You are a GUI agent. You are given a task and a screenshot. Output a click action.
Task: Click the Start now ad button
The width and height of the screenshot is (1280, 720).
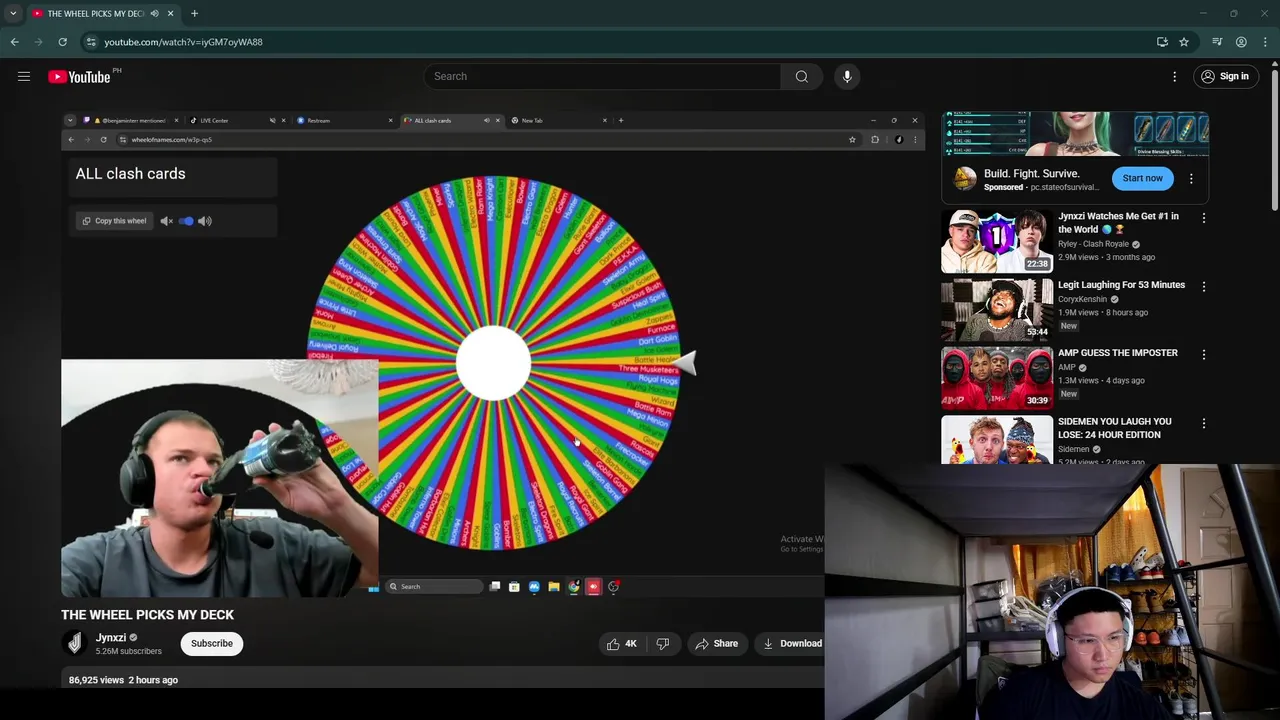pyautogui.click(x=1142, y=178)
